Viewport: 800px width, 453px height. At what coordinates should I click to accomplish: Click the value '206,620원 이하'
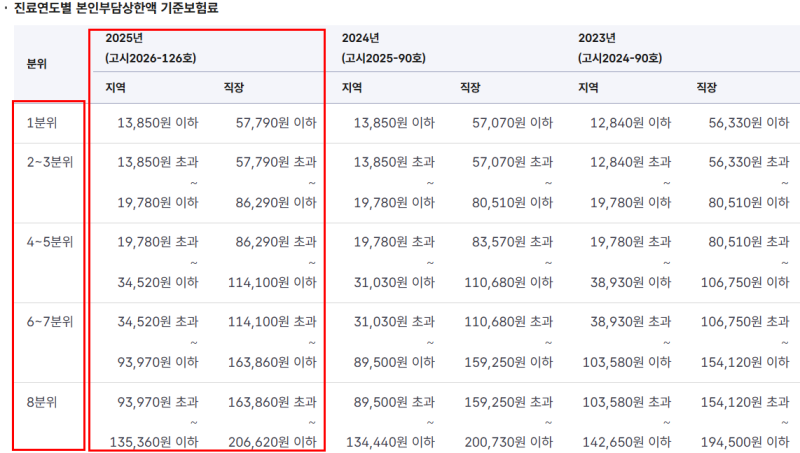coord(272,442)
